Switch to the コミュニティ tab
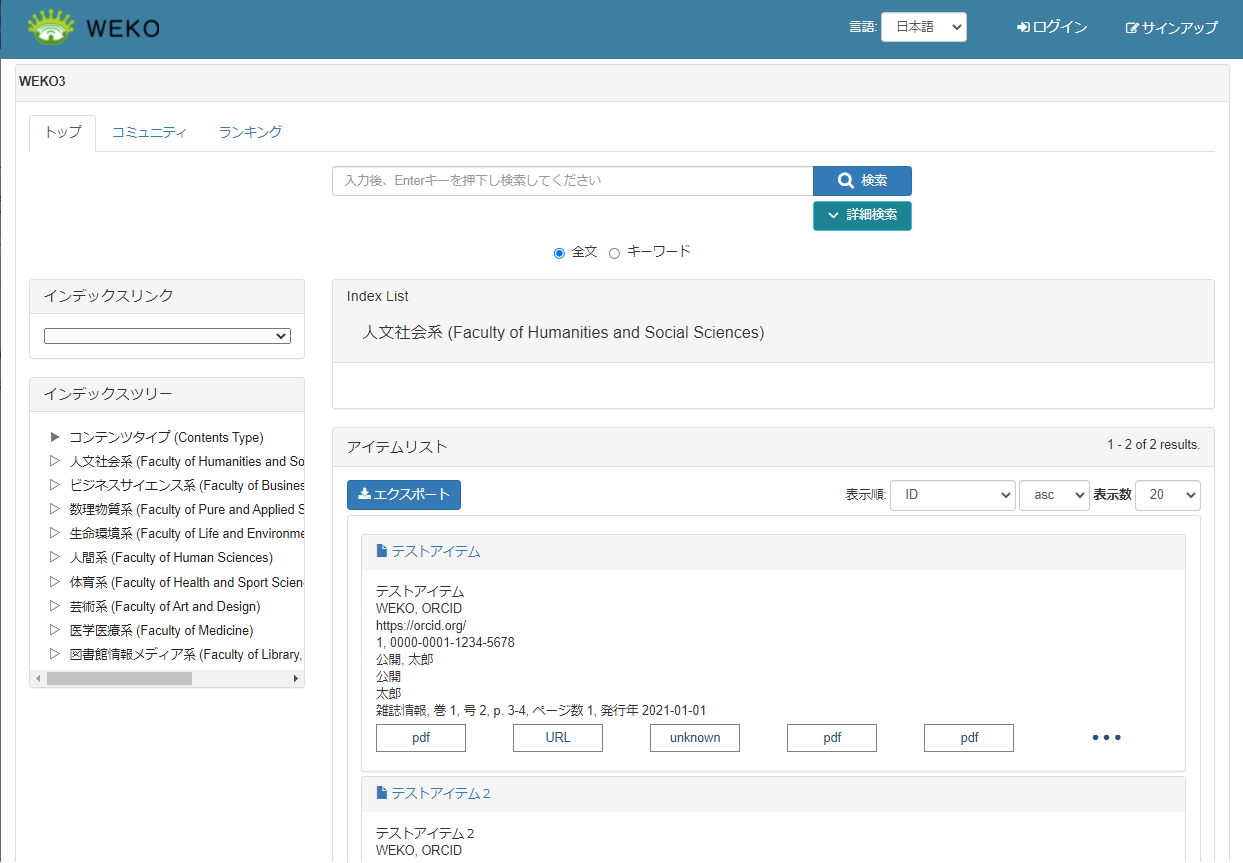This screenshot has height=863, width=1243. (x=149, y=132)
